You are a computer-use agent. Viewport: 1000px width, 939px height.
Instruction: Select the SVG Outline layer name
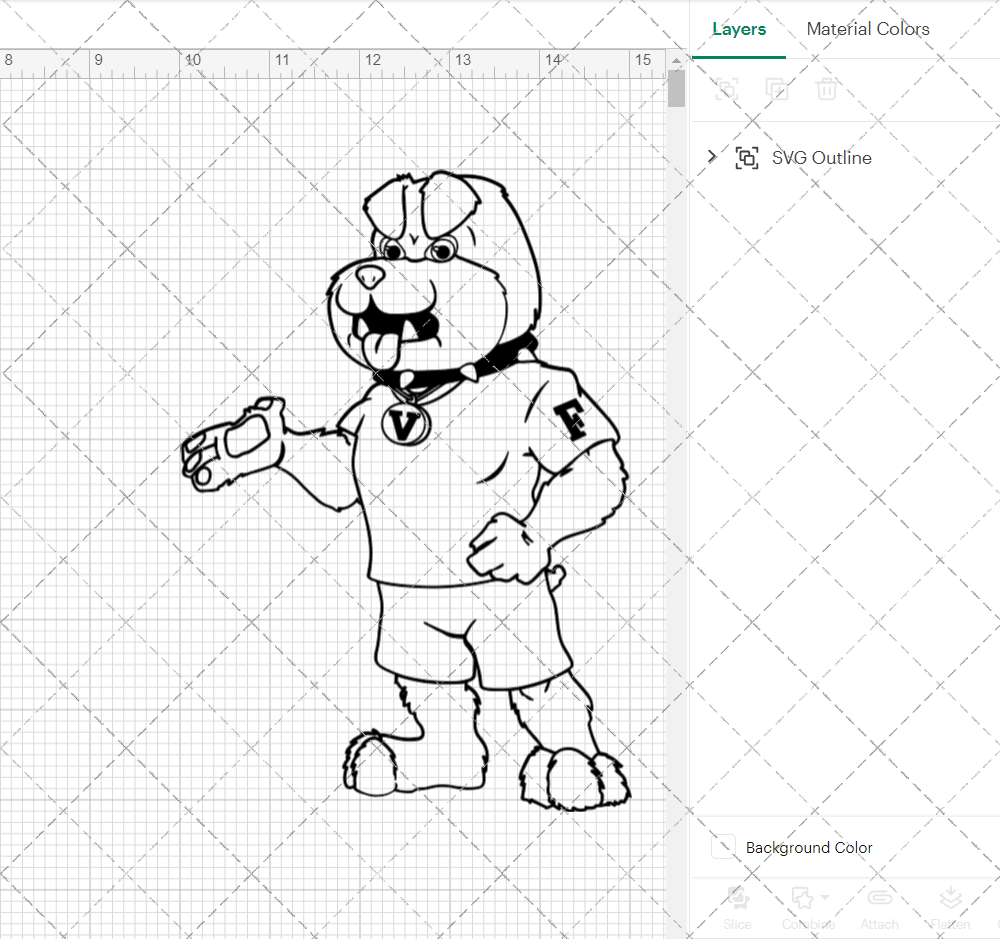coord(821,158)
